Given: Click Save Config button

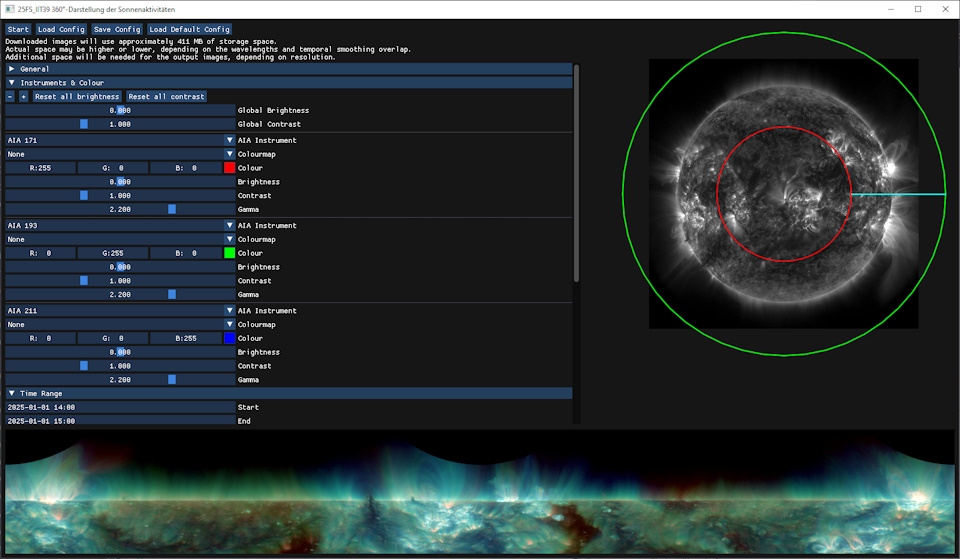Looking at the screenshot, I should point(117,29).
